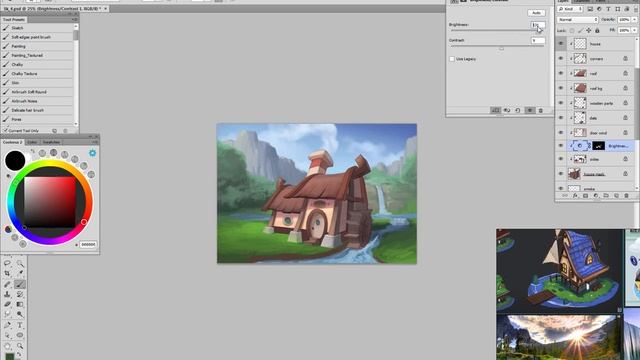This screenshot has height=360, width=640.
Task: Select the Delicate hair brush preset
Action: pyautogui.click(x=37, y=110)
